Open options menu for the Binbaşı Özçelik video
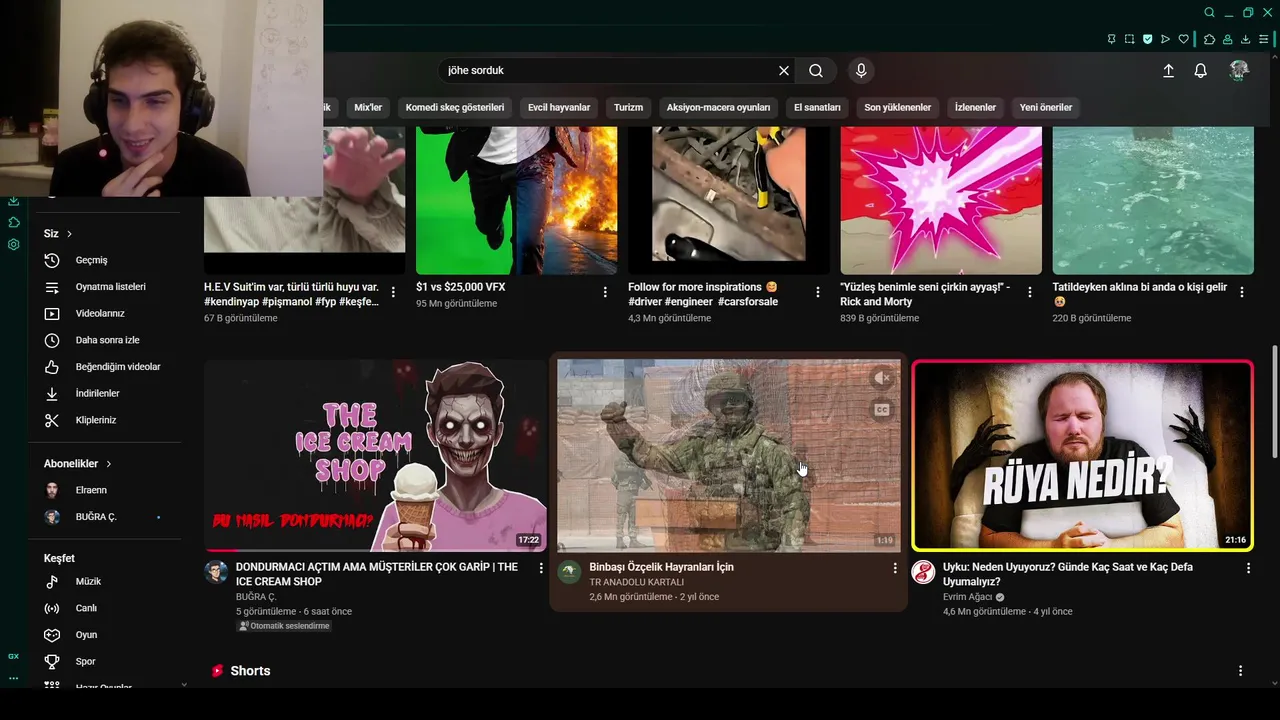Viewport: 1280px width, 720px height. [895, 568]
